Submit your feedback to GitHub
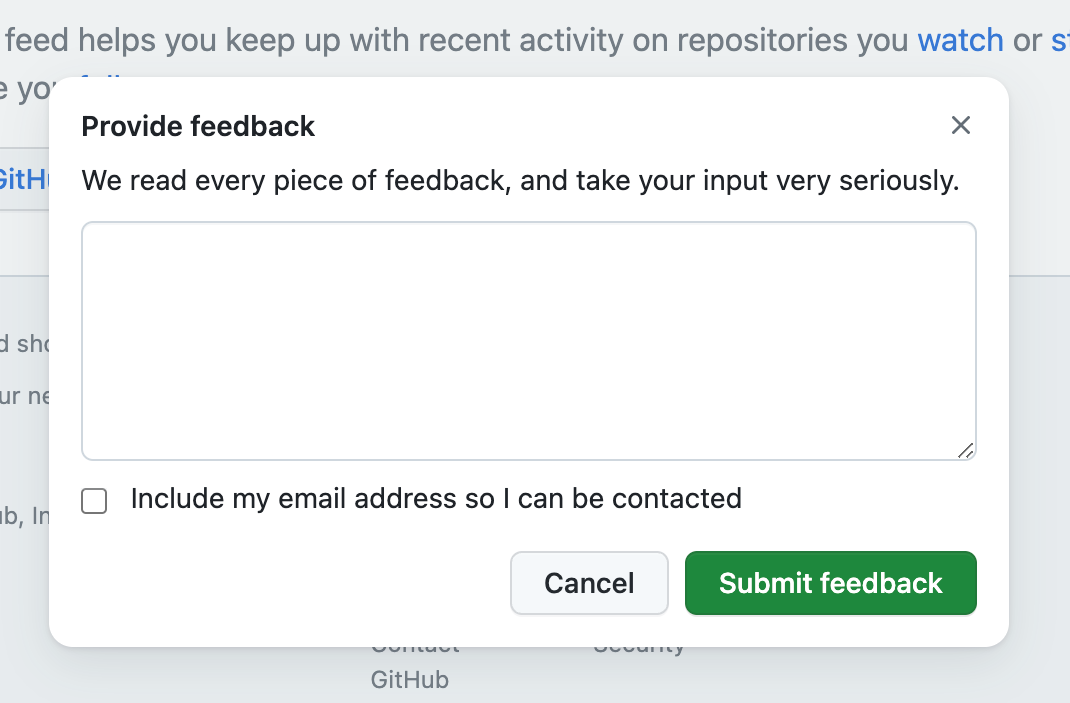 (x=830, y=583)
